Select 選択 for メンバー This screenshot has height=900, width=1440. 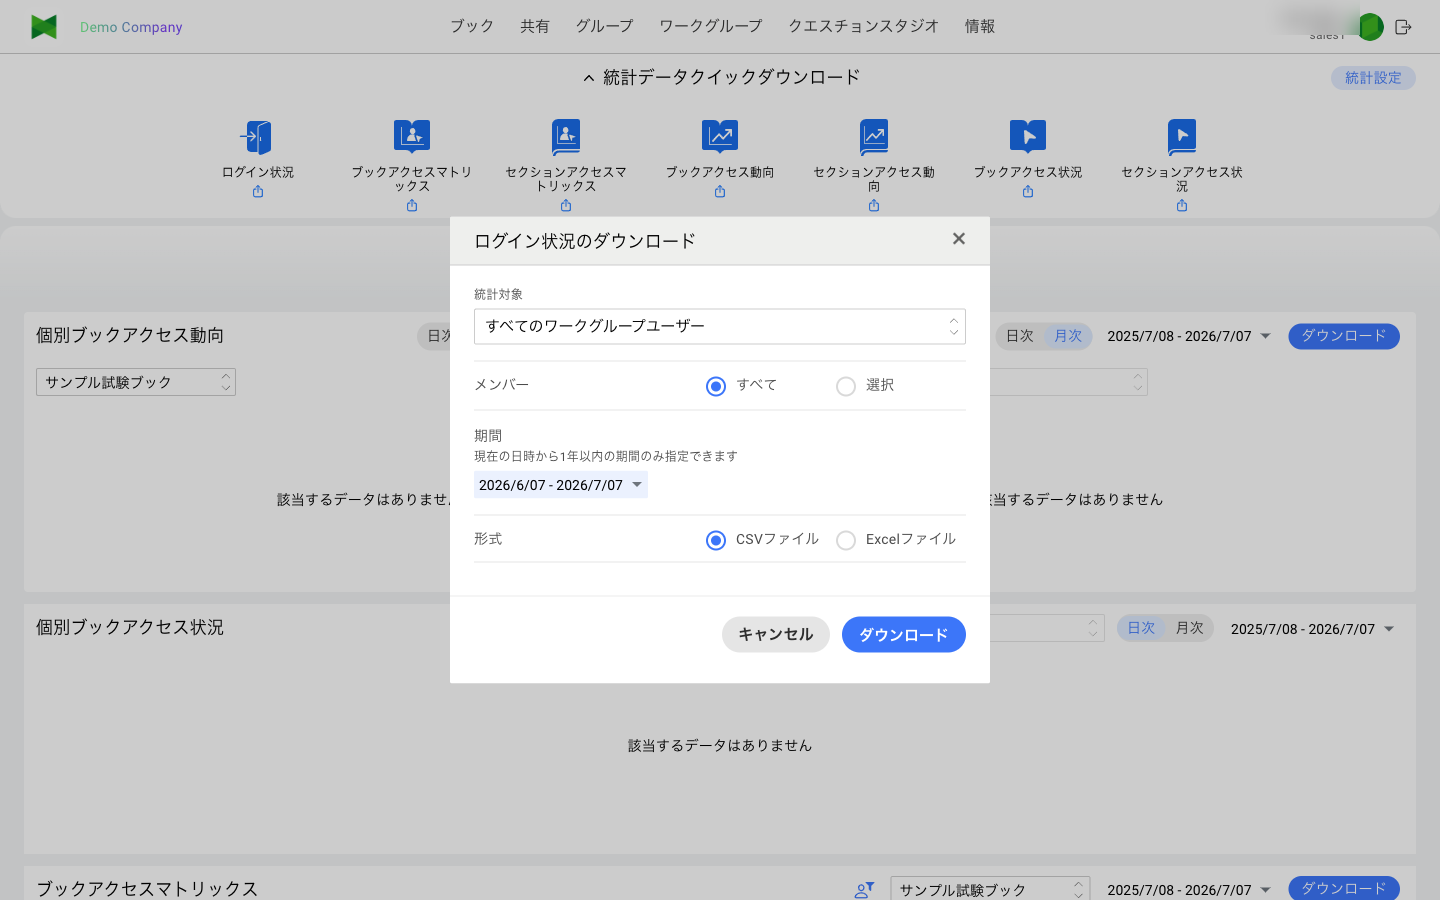pos(846,386)
